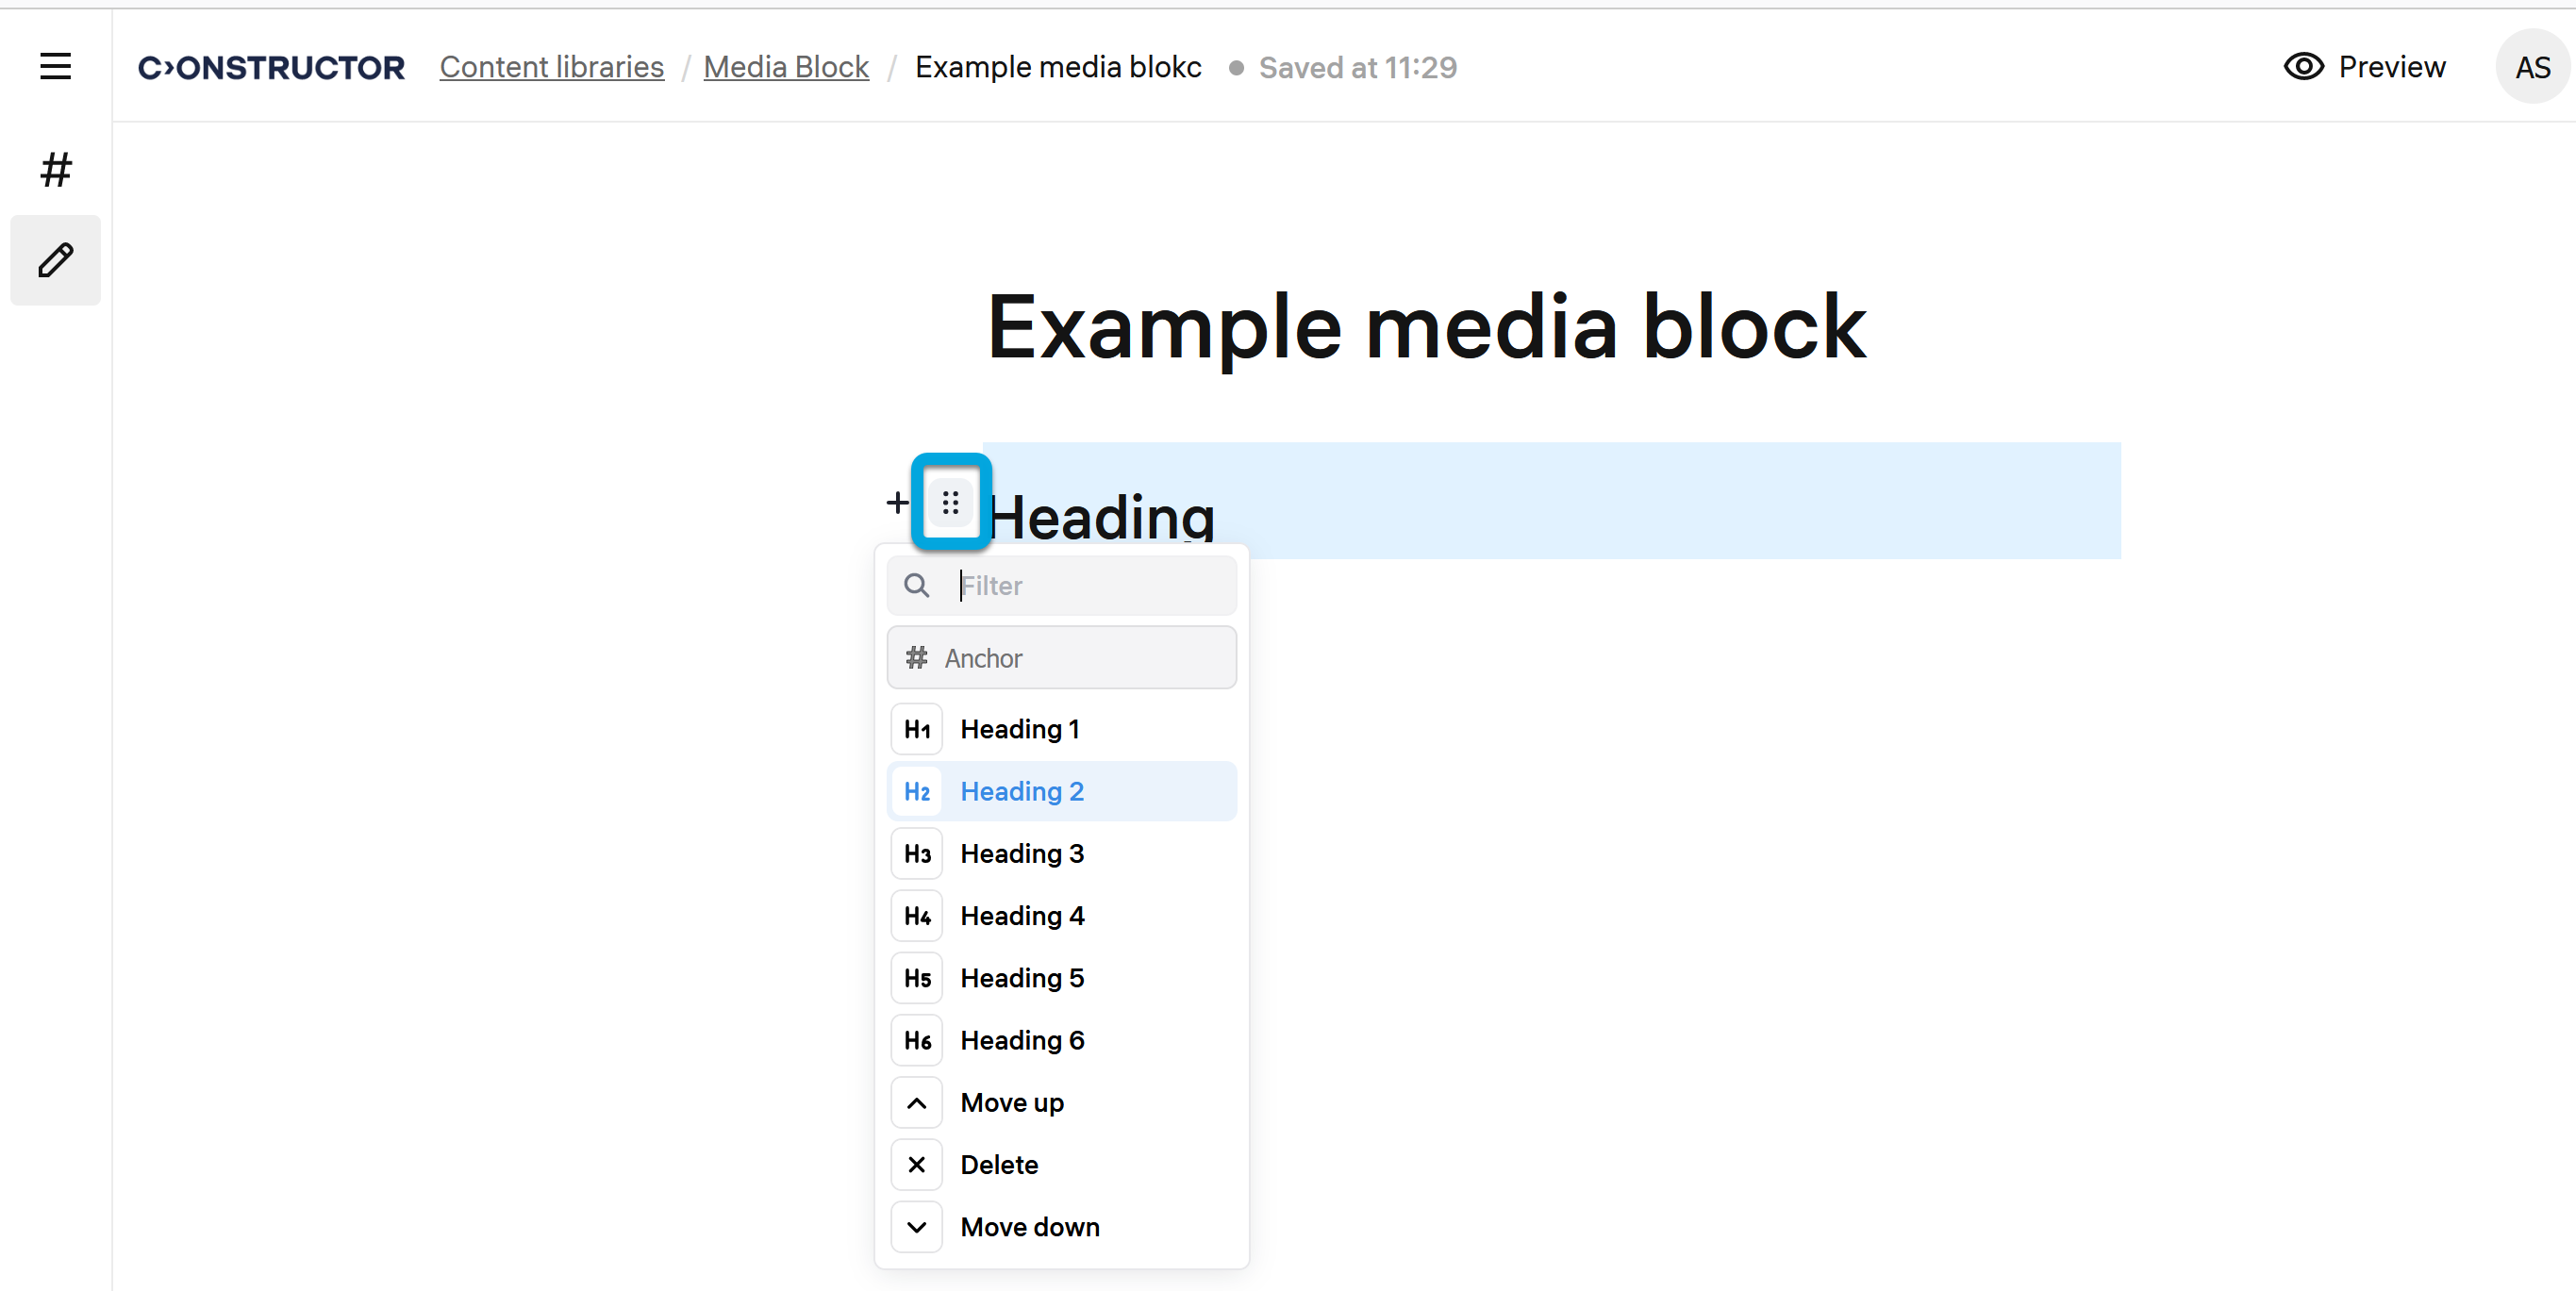The height and width of the screenshot is (1291, 2576).
Task: Choose Heading 1 from block menu
Action: [1020, 729]
